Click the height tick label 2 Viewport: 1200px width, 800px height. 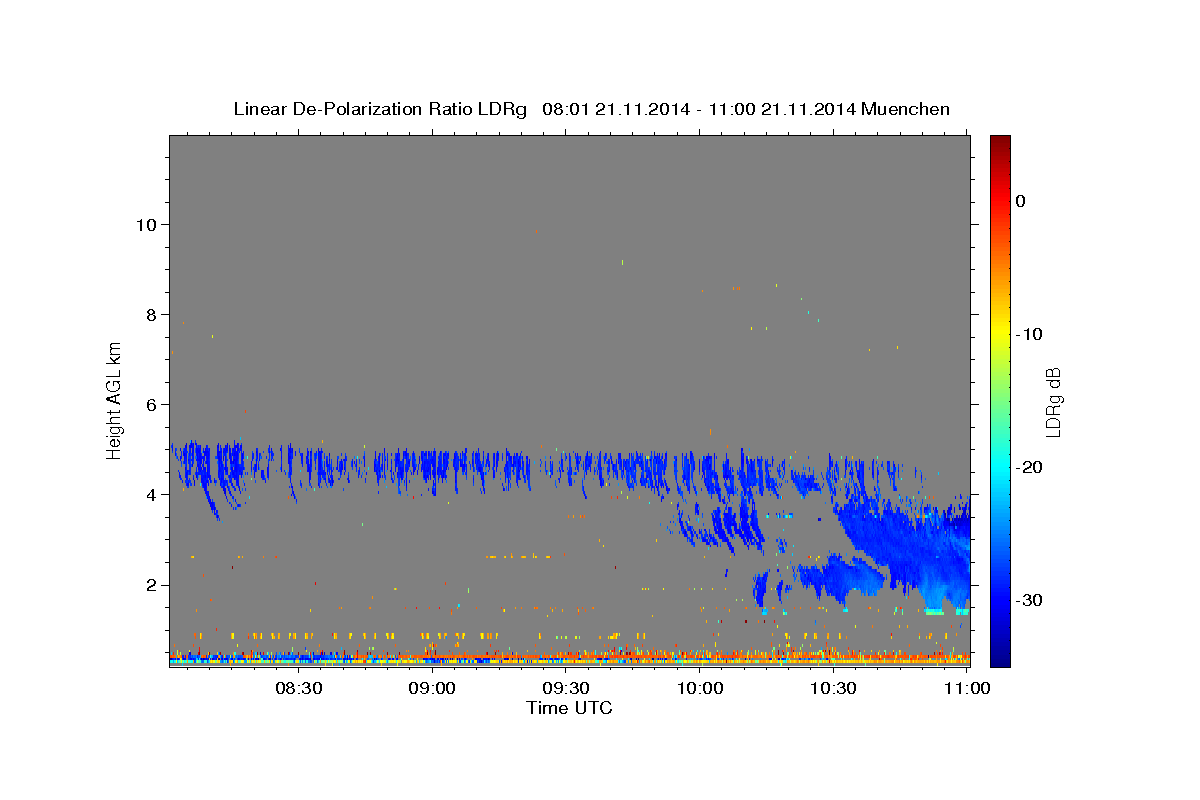(x=151, y=584)
